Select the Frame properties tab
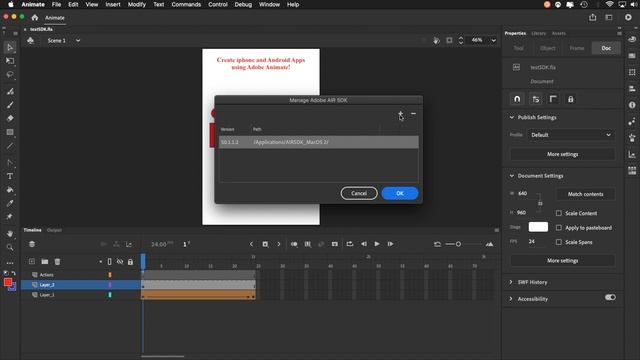 click(x=577, y=48)
